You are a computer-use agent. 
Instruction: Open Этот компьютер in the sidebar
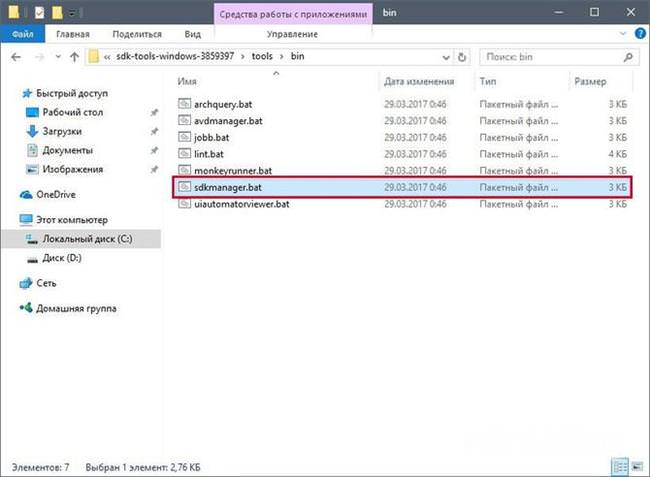[72, 220]
